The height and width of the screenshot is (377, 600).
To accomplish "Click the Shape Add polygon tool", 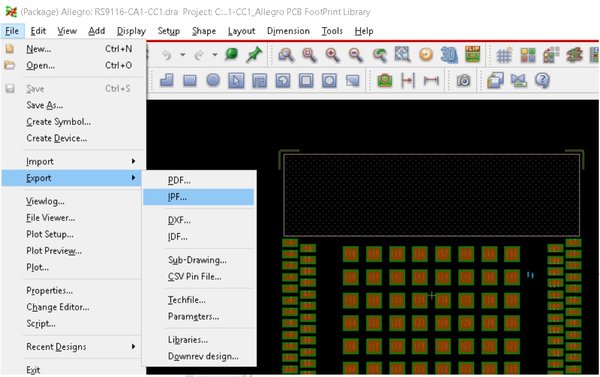I will (x=166, y=80).
